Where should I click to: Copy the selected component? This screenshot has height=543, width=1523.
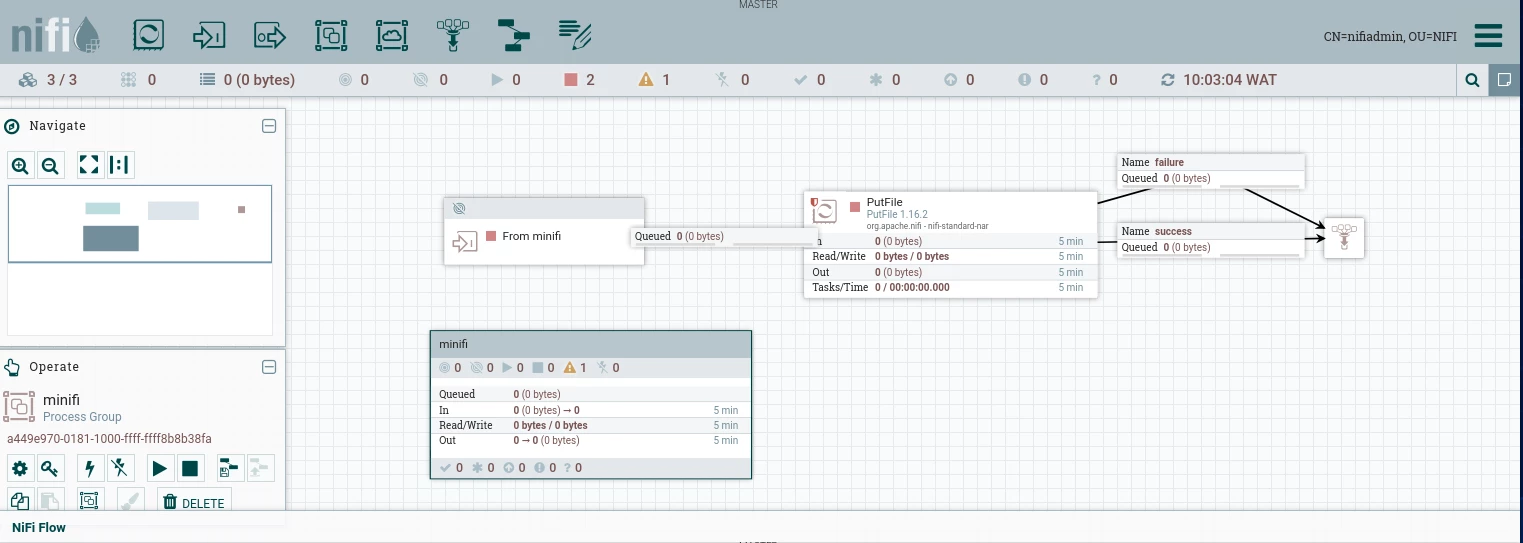click(x=19, y=501)
